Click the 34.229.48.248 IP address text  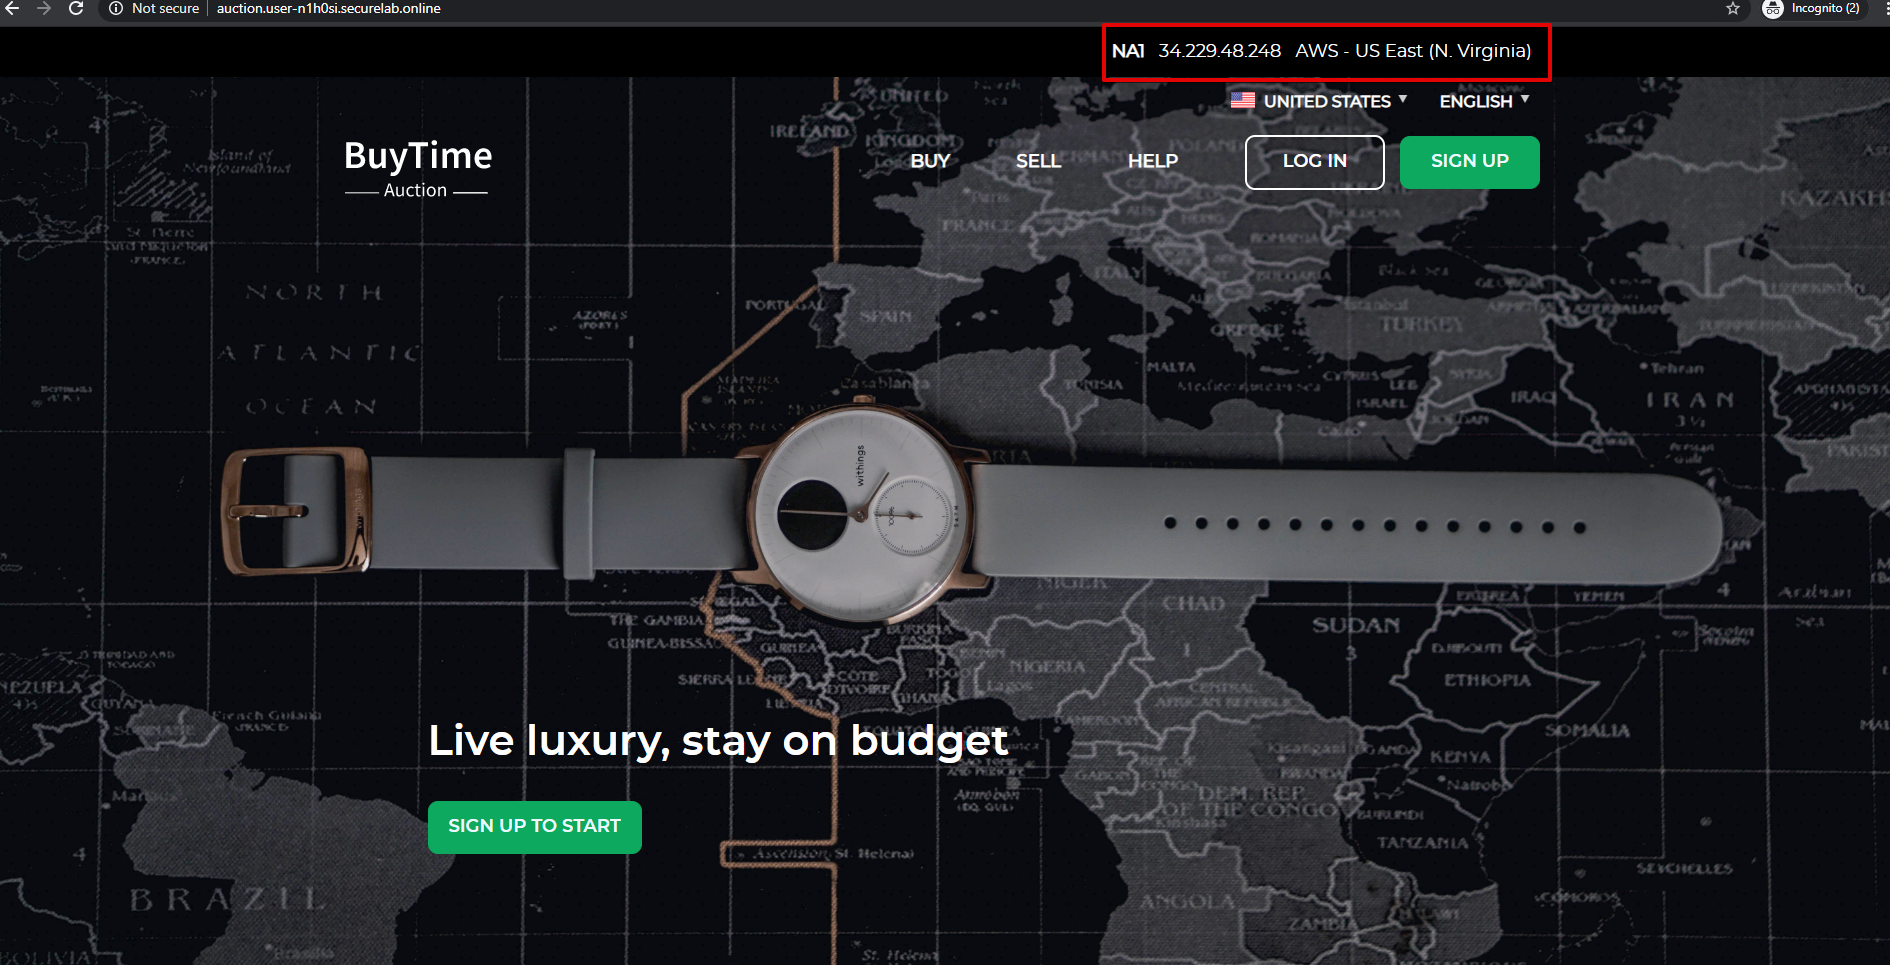coord(1219,51)
